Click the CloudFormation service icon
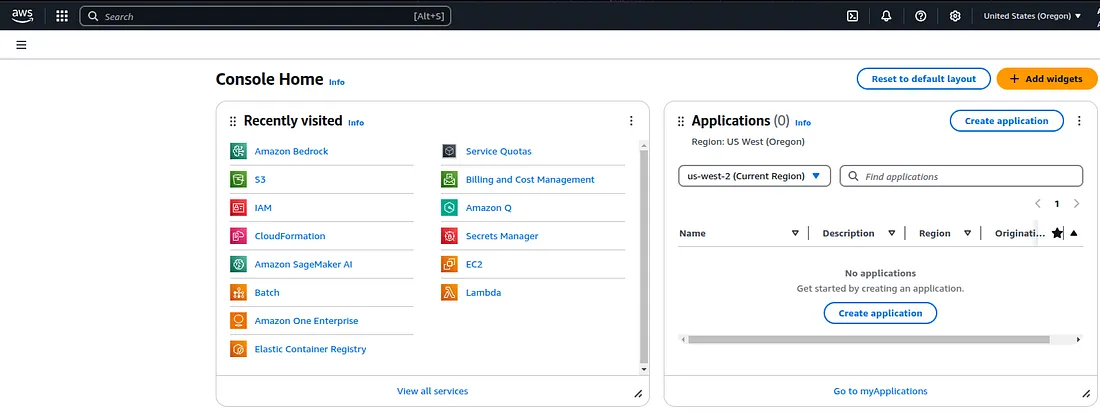This screenshot has height=413, width=1100. point(239,236)
